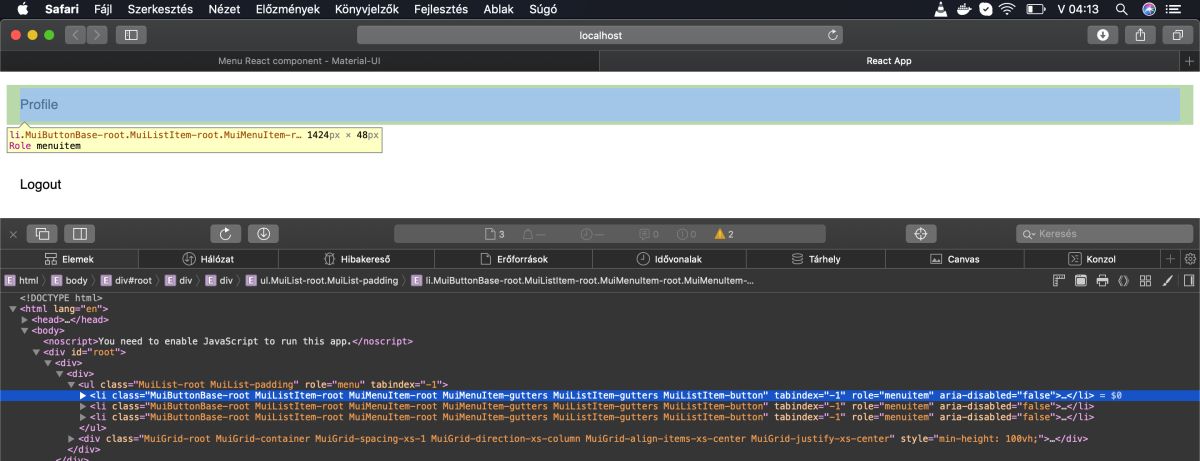
Task: Toggle the compositing borders icon
Action: click(1080, 281)
